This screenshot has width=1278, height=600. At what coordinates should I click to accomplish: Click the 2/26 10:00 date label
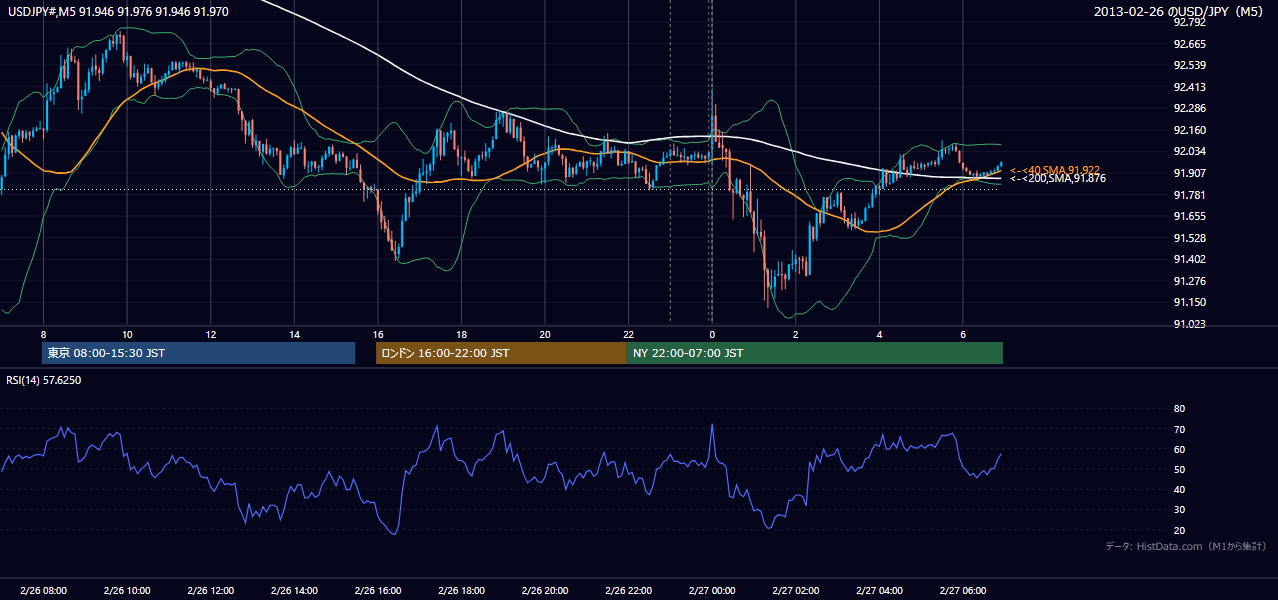127,591
